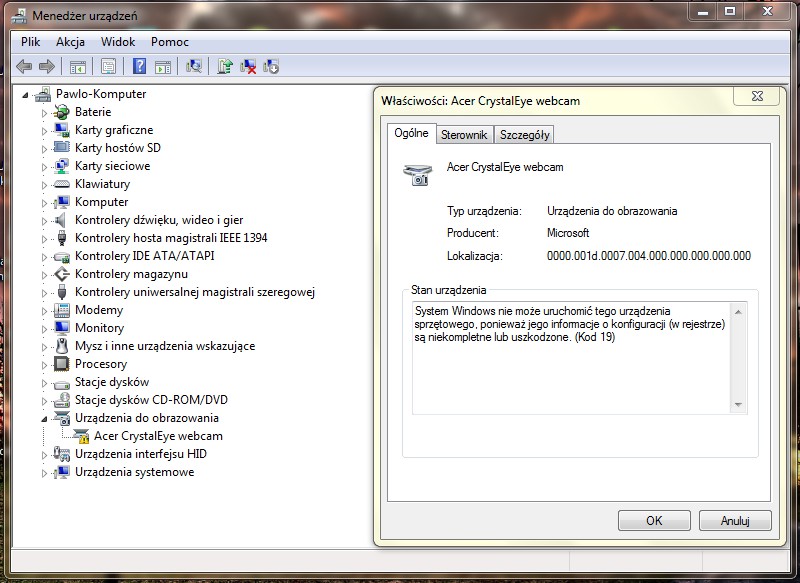Click the Forward arrow in toolbar
Screen dimensions: 800x583
click(x=47, y=66)
